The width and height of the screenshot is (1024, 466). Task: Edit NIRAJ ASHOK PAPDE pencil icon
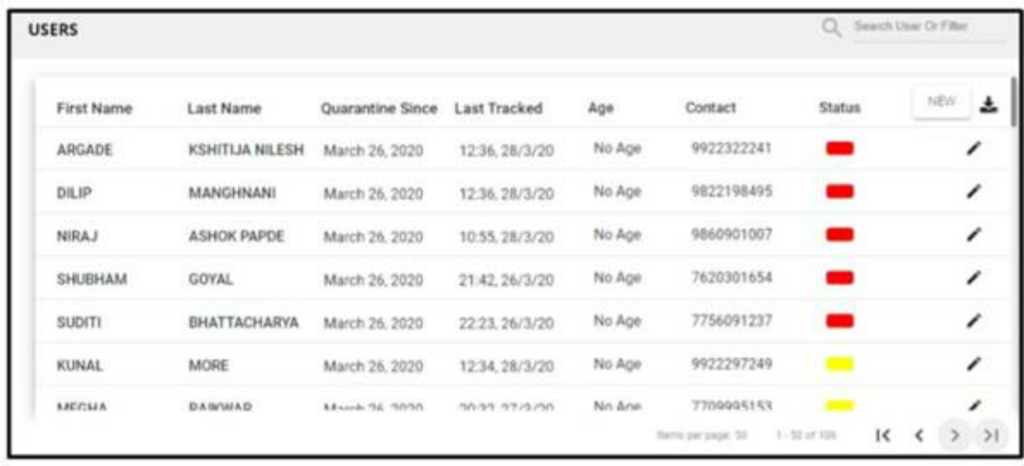coord(974,234)
